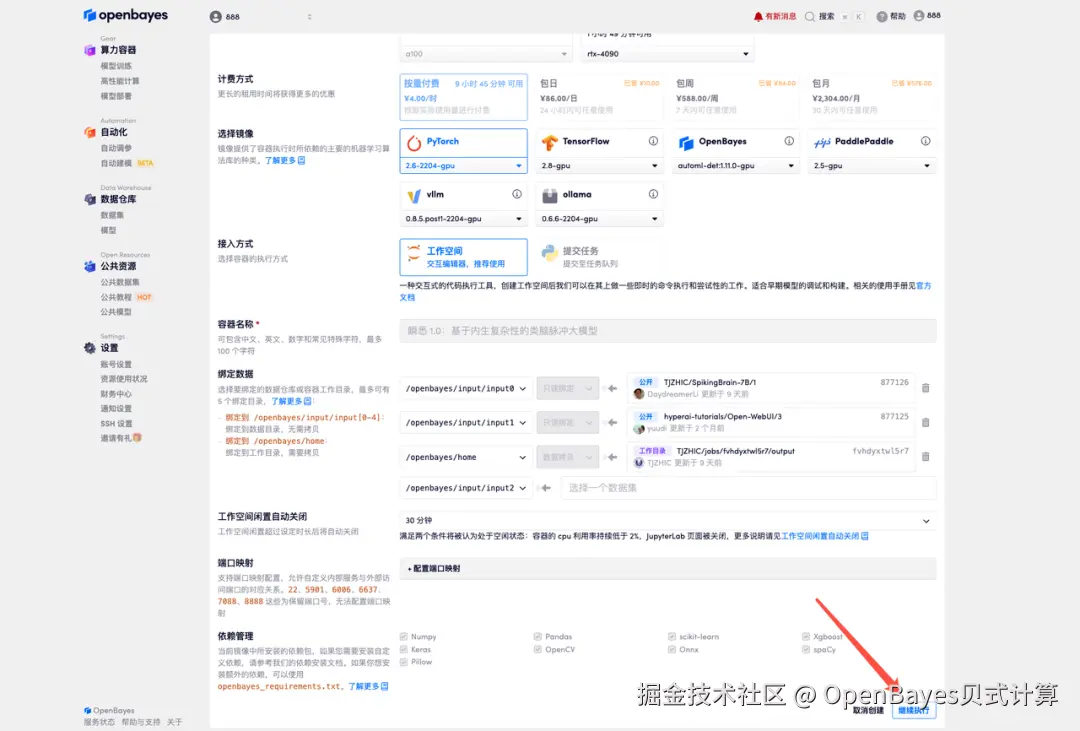Select the 包日 ¥86.00/日 billing option

599,96
